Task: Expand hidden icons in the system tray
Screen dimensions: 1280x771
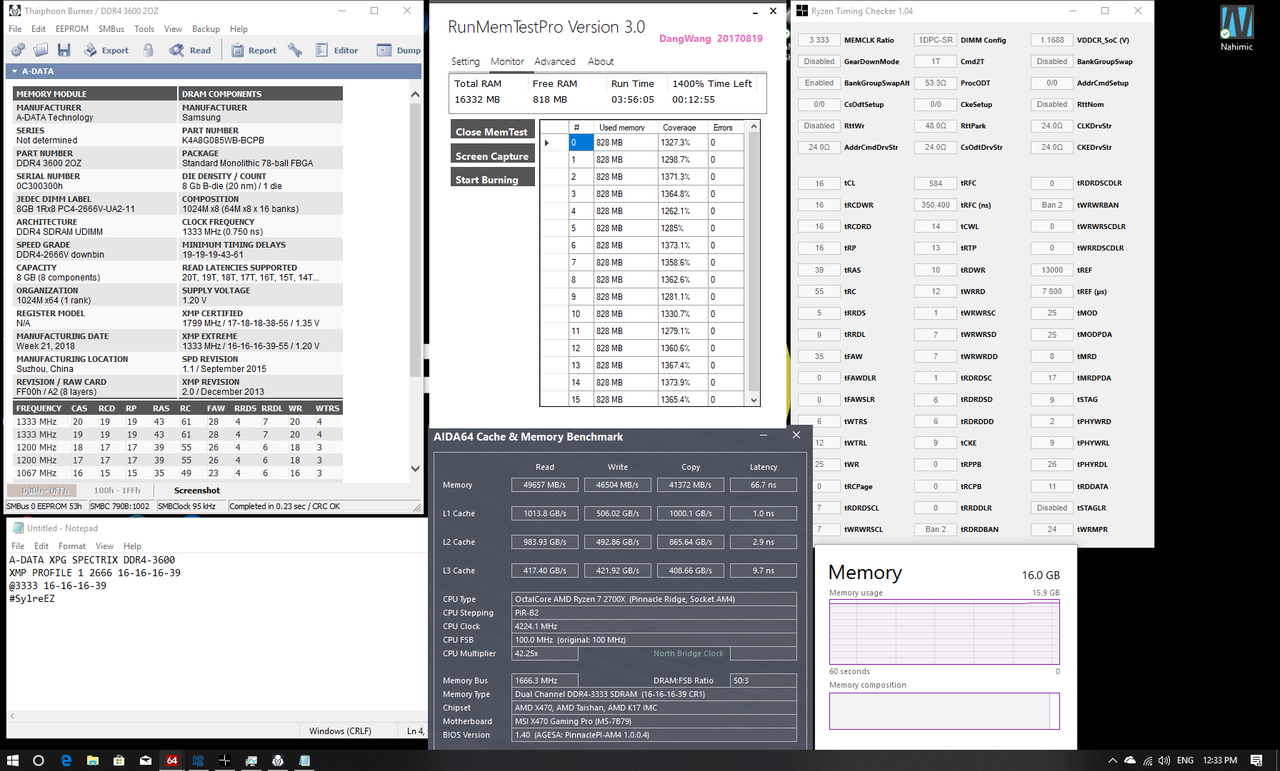Action: pyautogui.click(x=1112, y=760)
